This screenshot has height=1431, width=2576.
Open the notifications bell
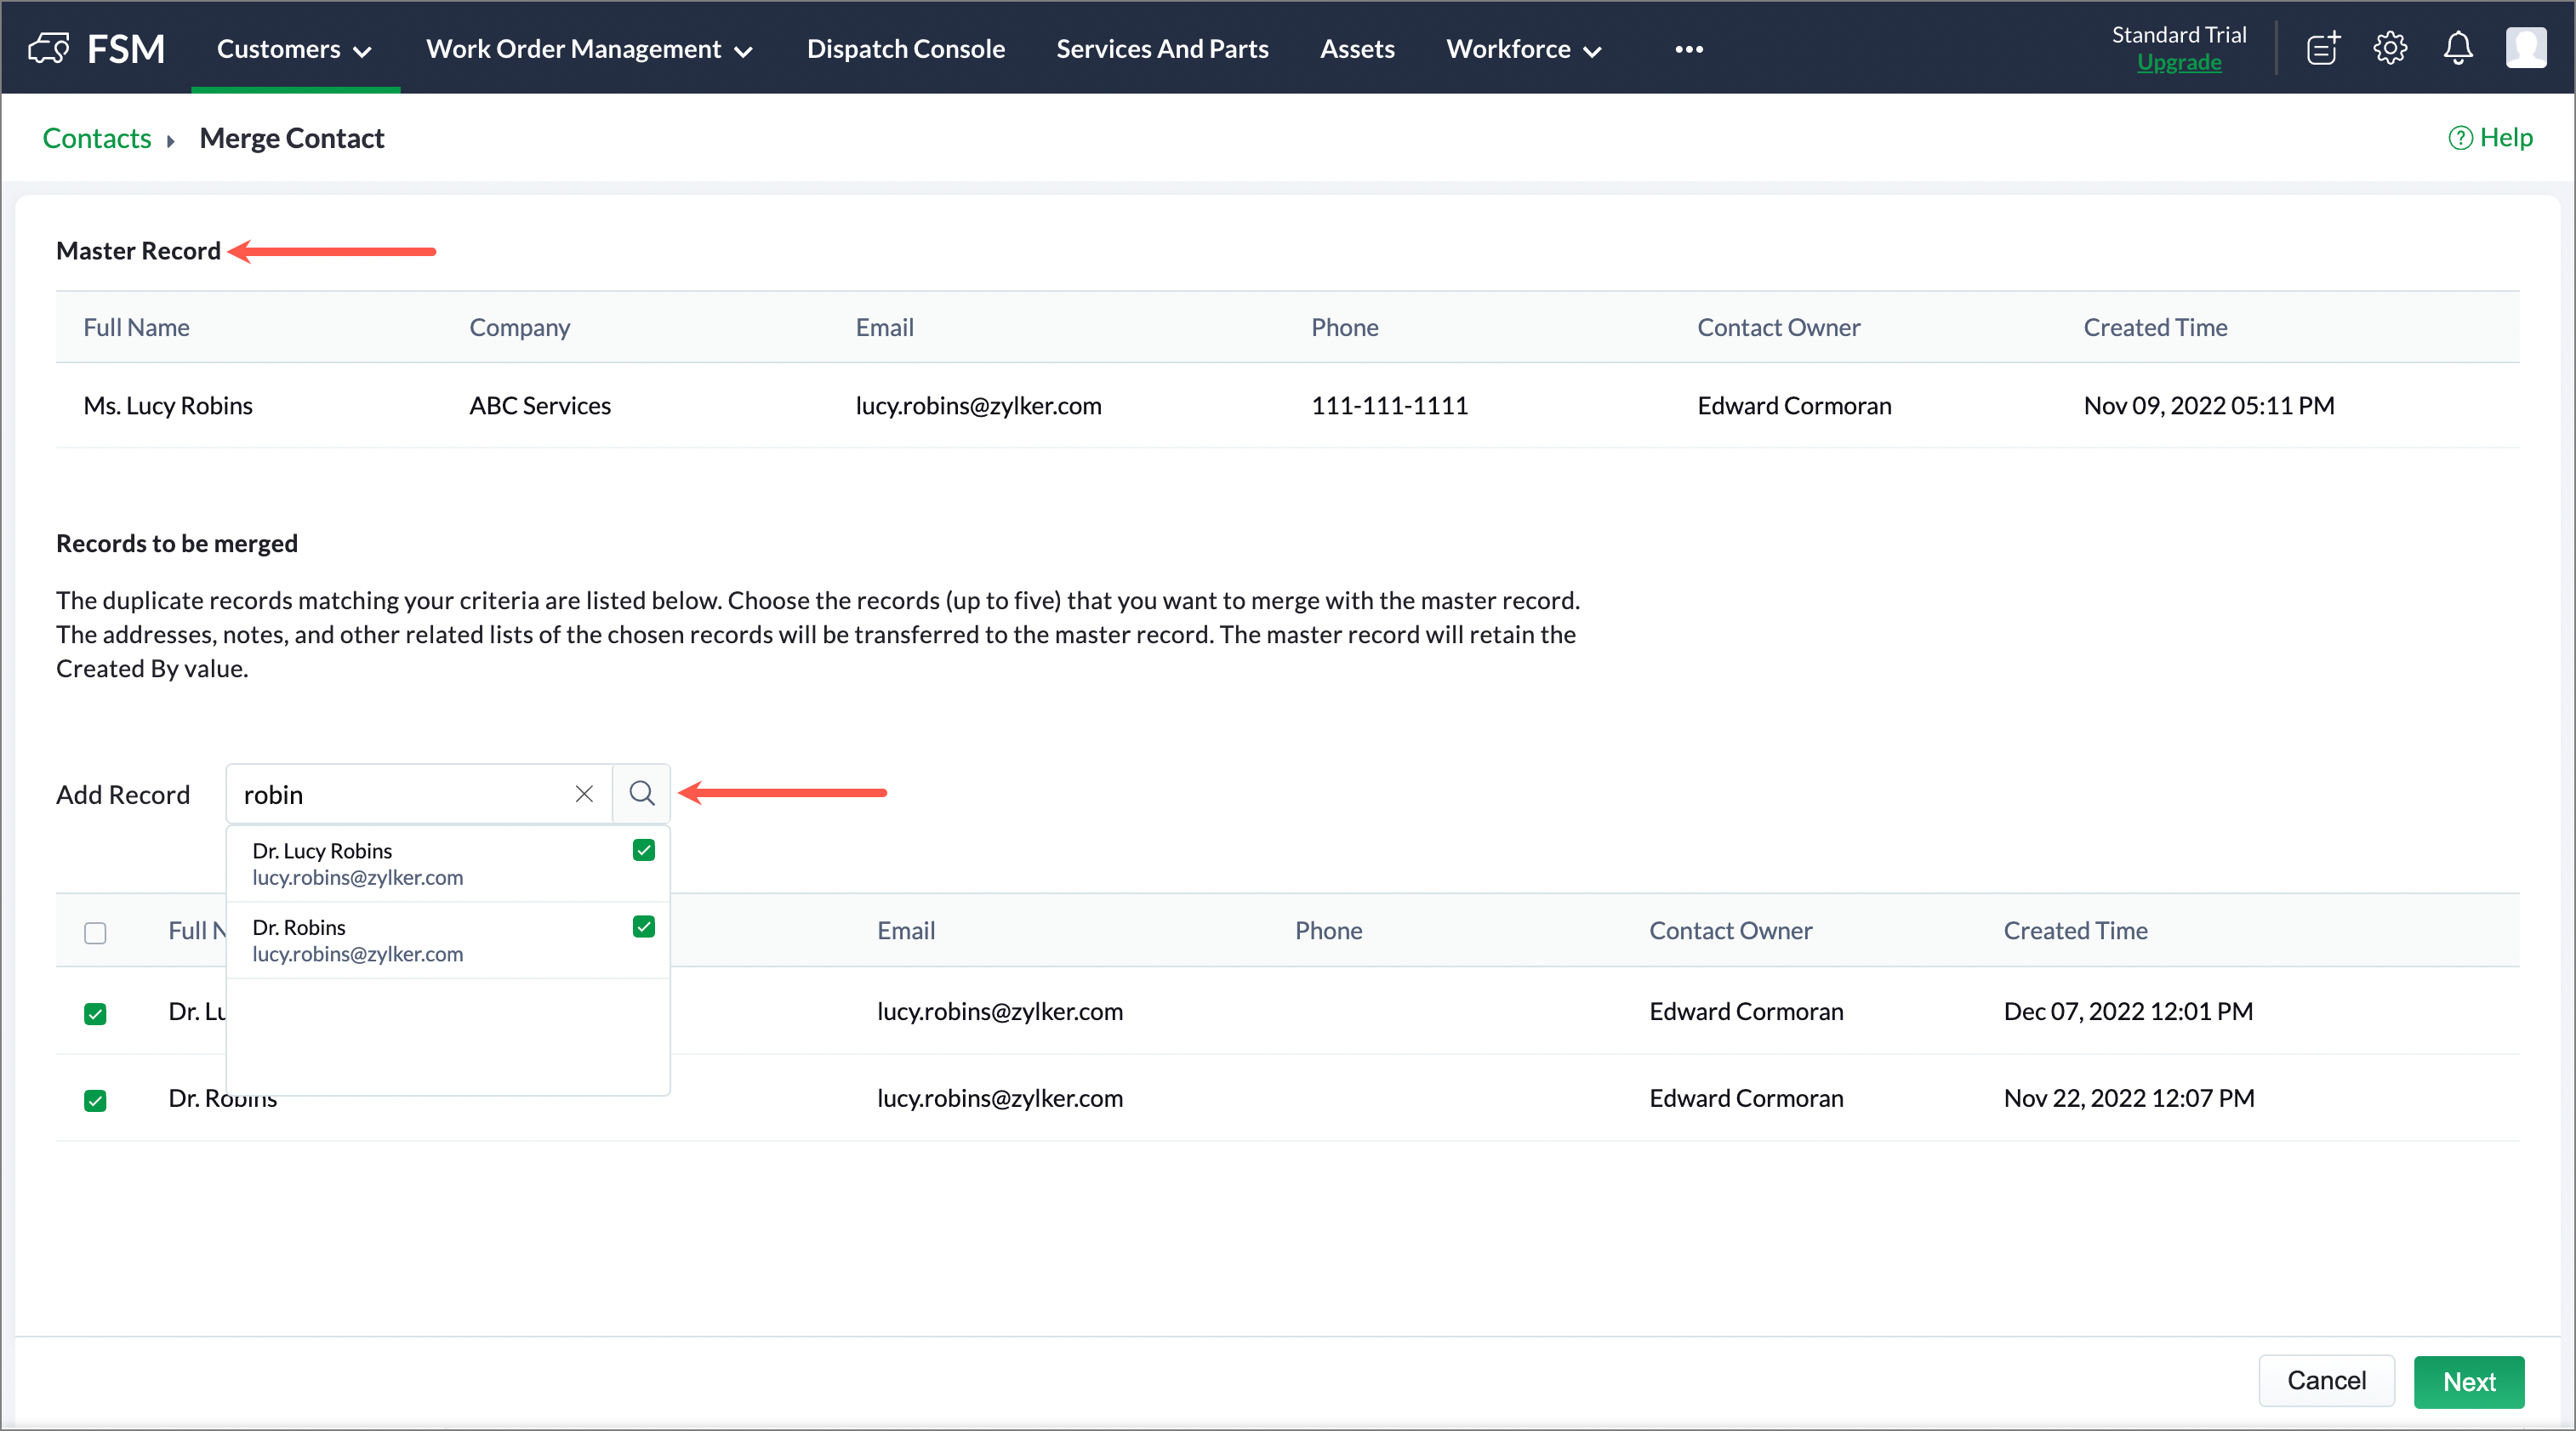click(x=2458, y=48)
